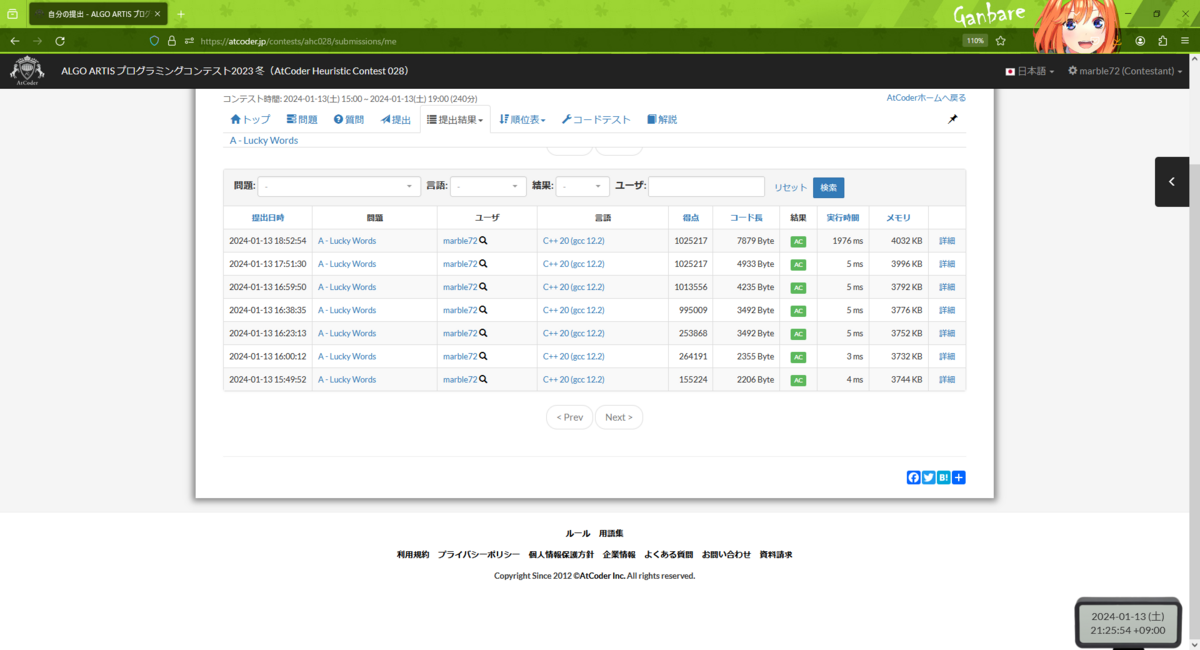Screen dimensions: 1200x650
Task: Share on Twitter via the icon
Action: coord(928,477)
